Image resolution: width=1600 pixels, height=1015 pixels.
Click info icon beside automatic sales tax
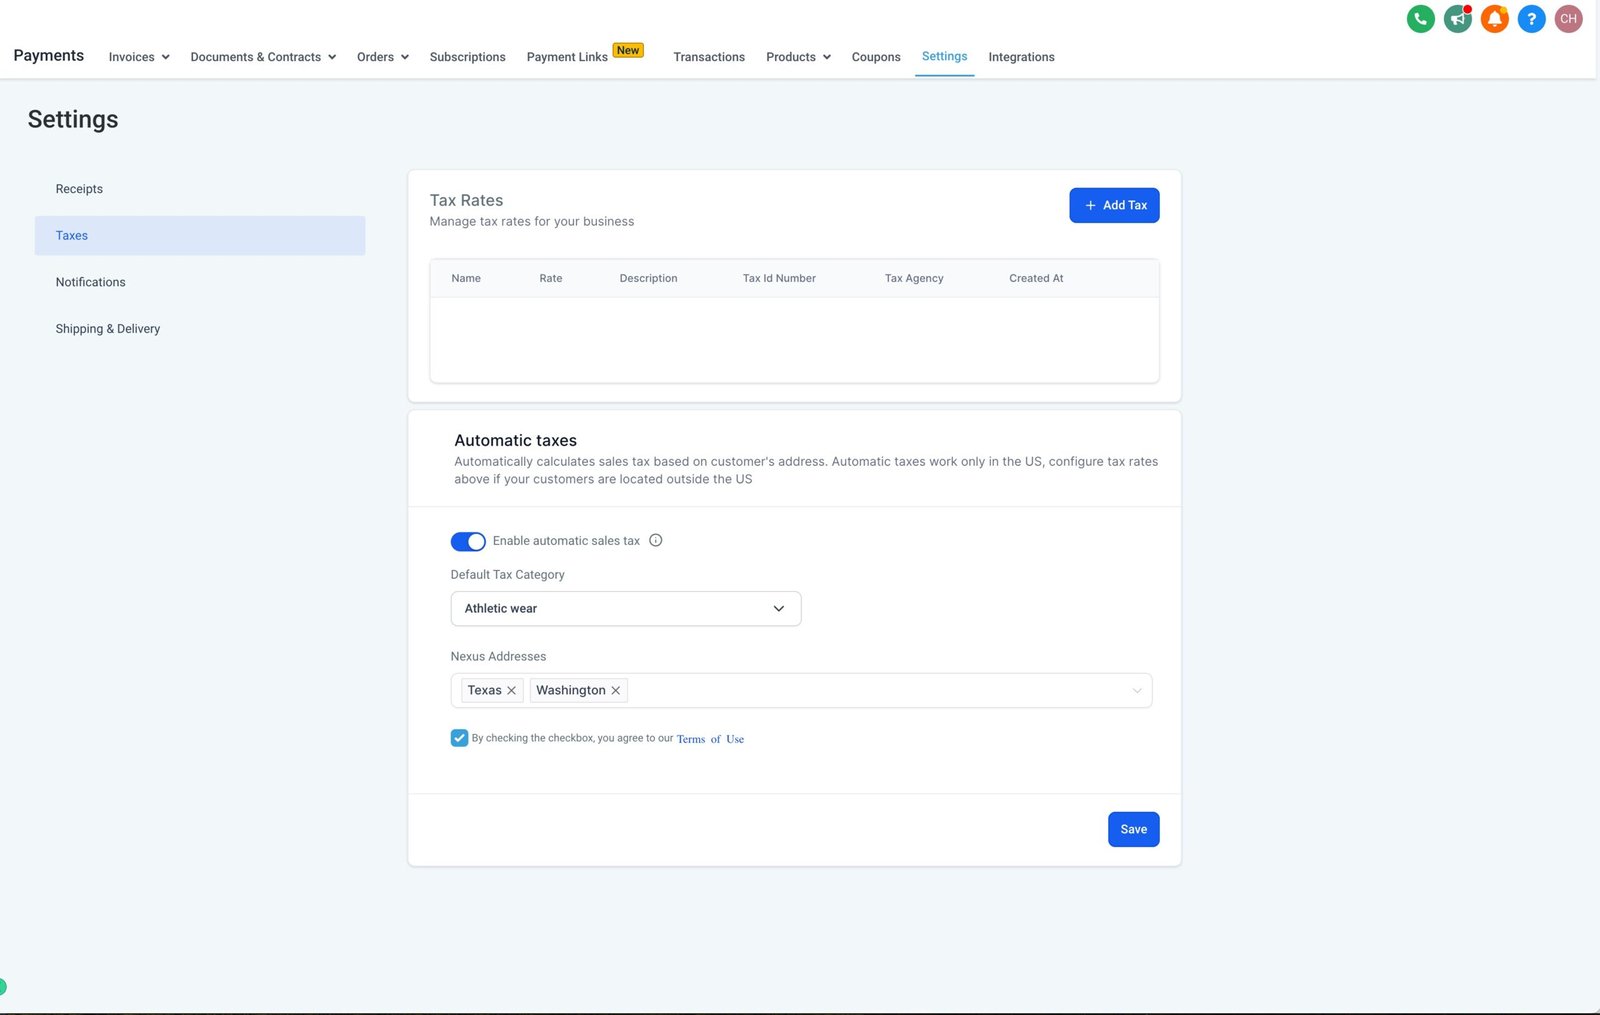pyautogui.click(x=656, y=541)
